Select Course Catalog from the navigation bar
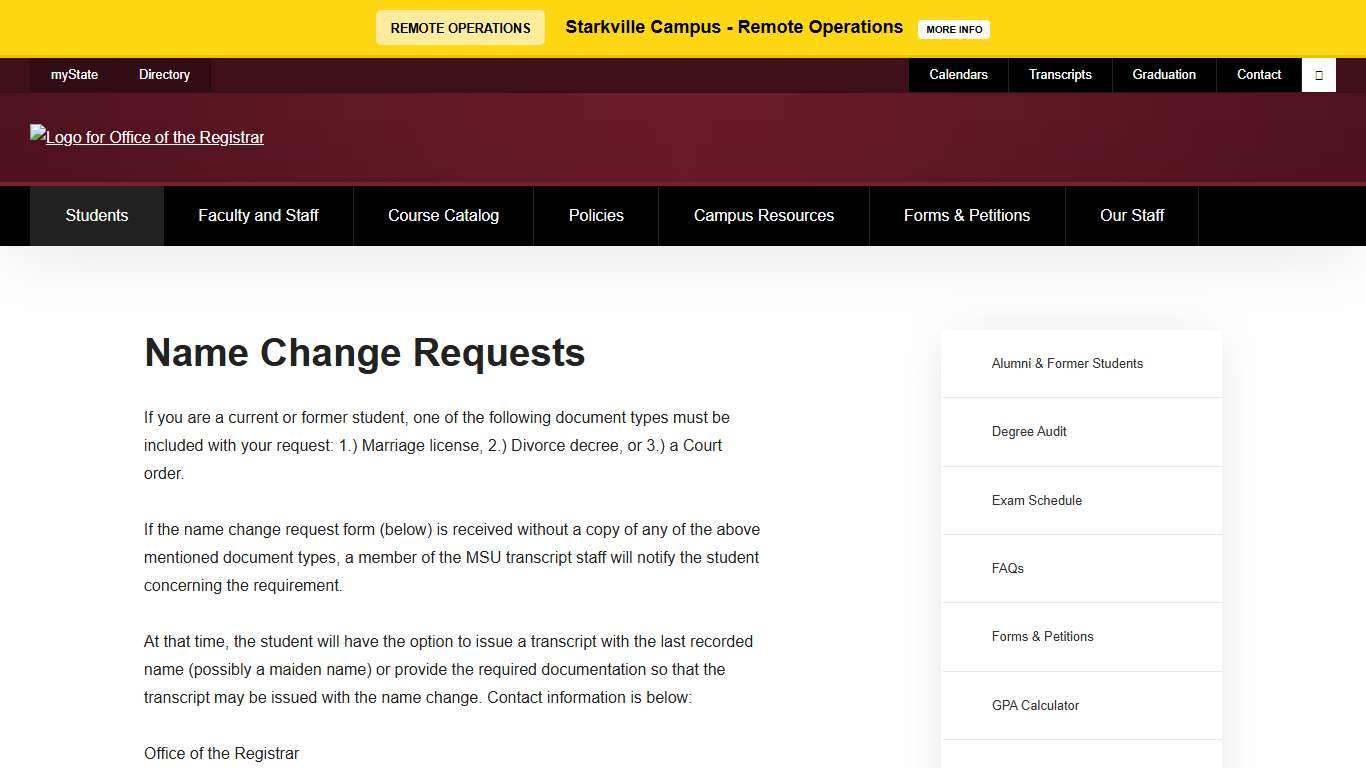The width and height of the screenshot is (1366, 768). click(x=443, y=215)
